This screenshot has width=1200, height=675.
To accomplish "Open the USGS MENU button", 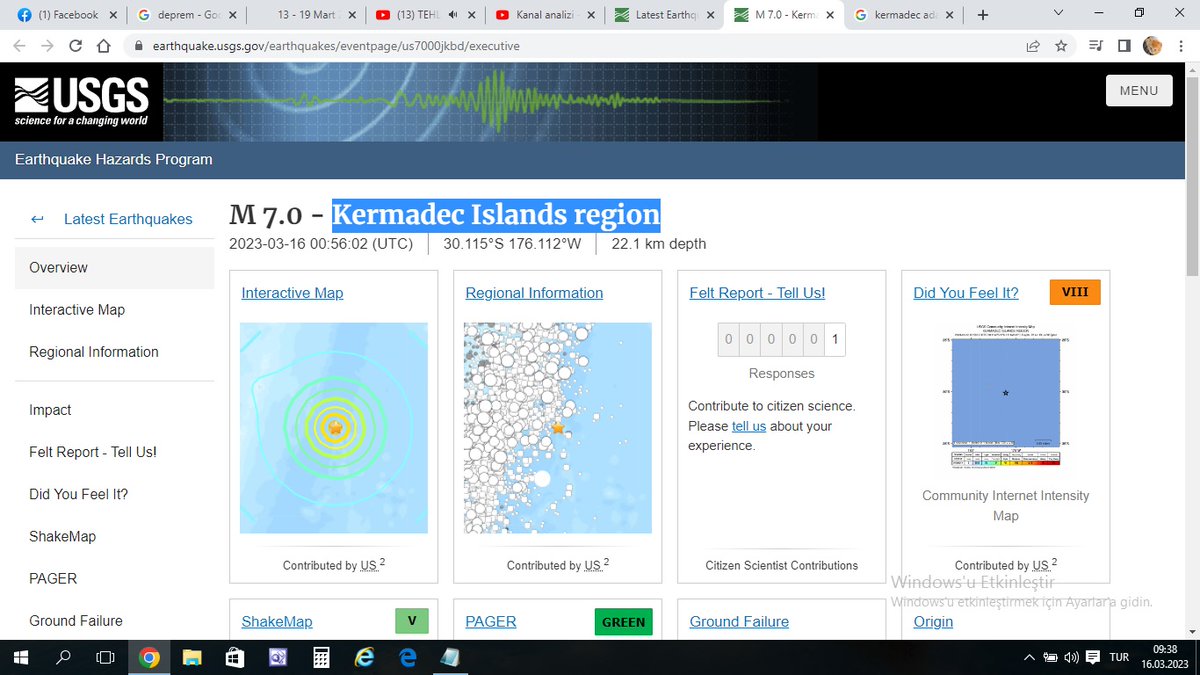I will (x=1139, y=90).
